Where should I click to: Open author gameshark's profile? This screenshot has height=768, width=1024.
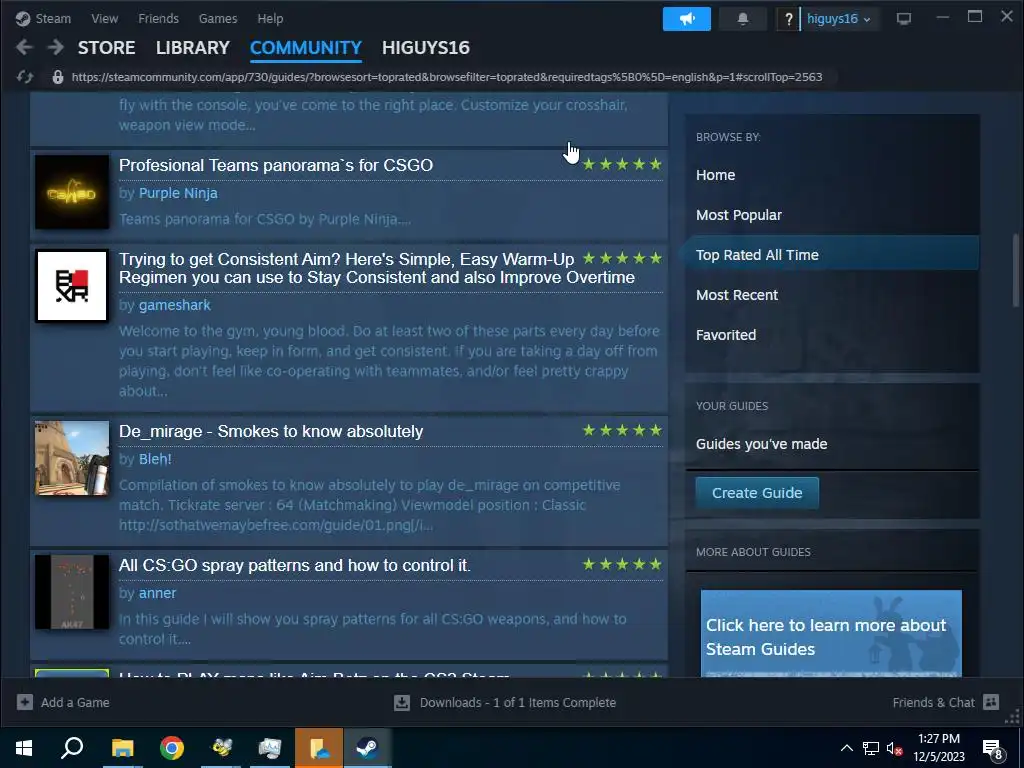pyautogui.click(x=174, y=305)
